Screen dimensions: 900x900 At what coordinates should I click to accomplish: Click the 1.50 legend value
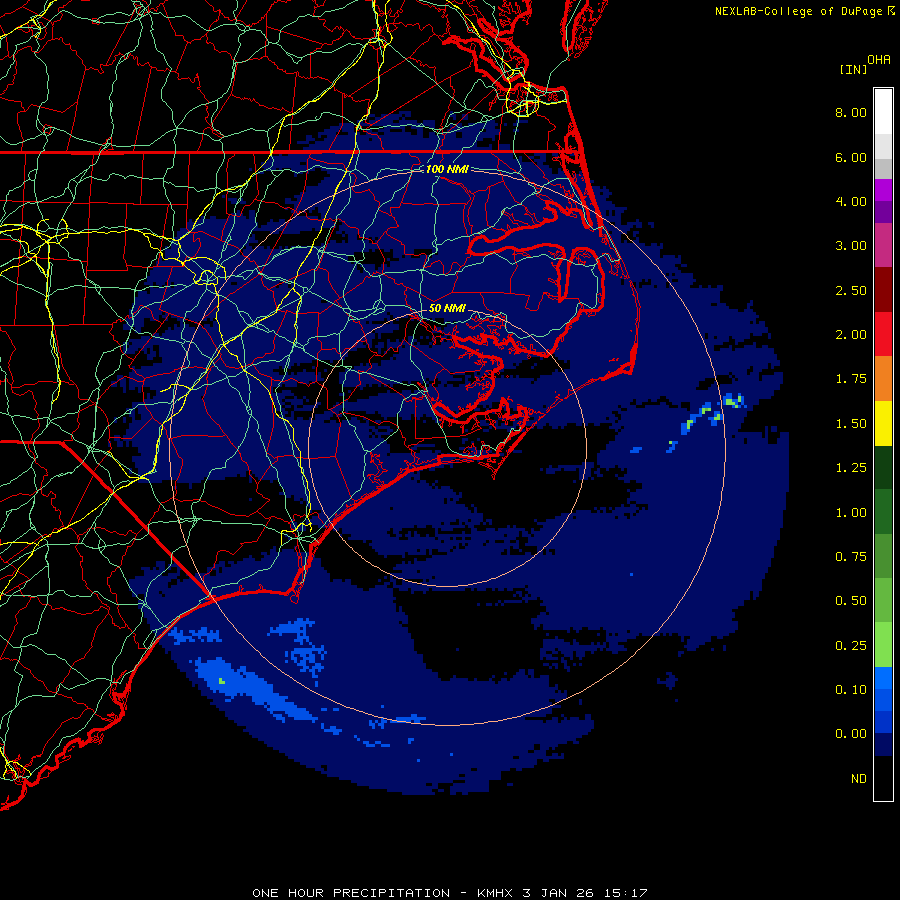851,424
